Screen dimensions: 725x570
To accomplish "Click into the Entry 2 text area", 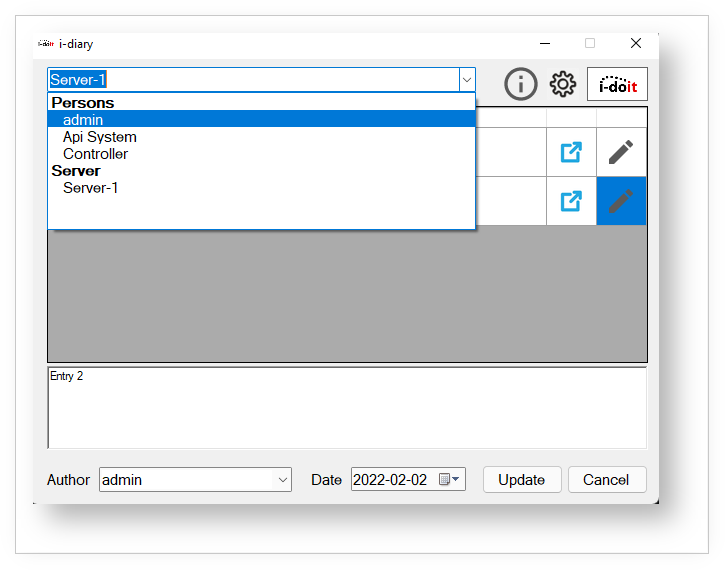I will [346, 408].
